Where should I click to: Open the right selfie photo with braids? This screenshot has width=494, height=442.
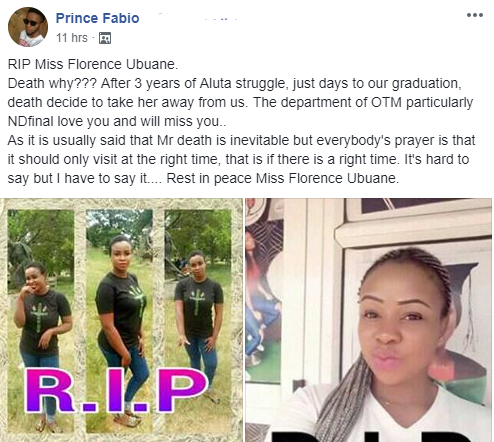369,320
